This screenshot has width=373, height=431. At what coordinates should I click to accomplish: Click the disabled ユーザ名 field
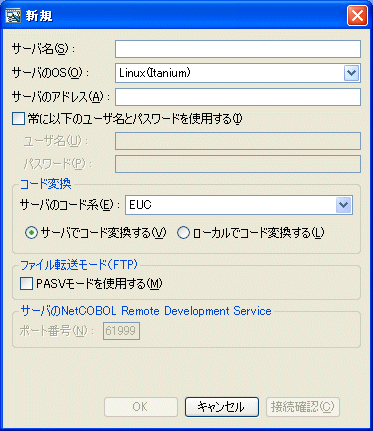(x=238, y=141)
